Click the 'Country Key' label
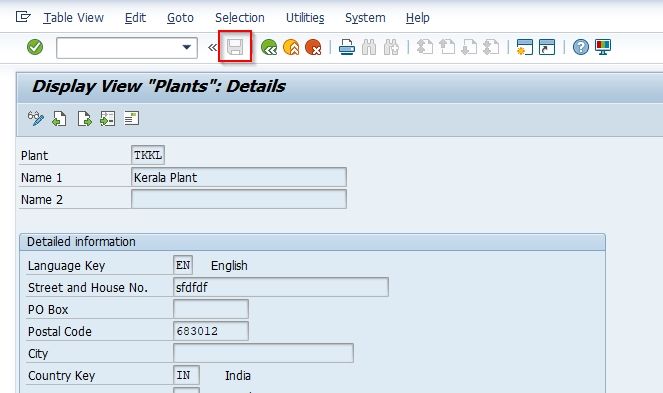 [61, 376]
